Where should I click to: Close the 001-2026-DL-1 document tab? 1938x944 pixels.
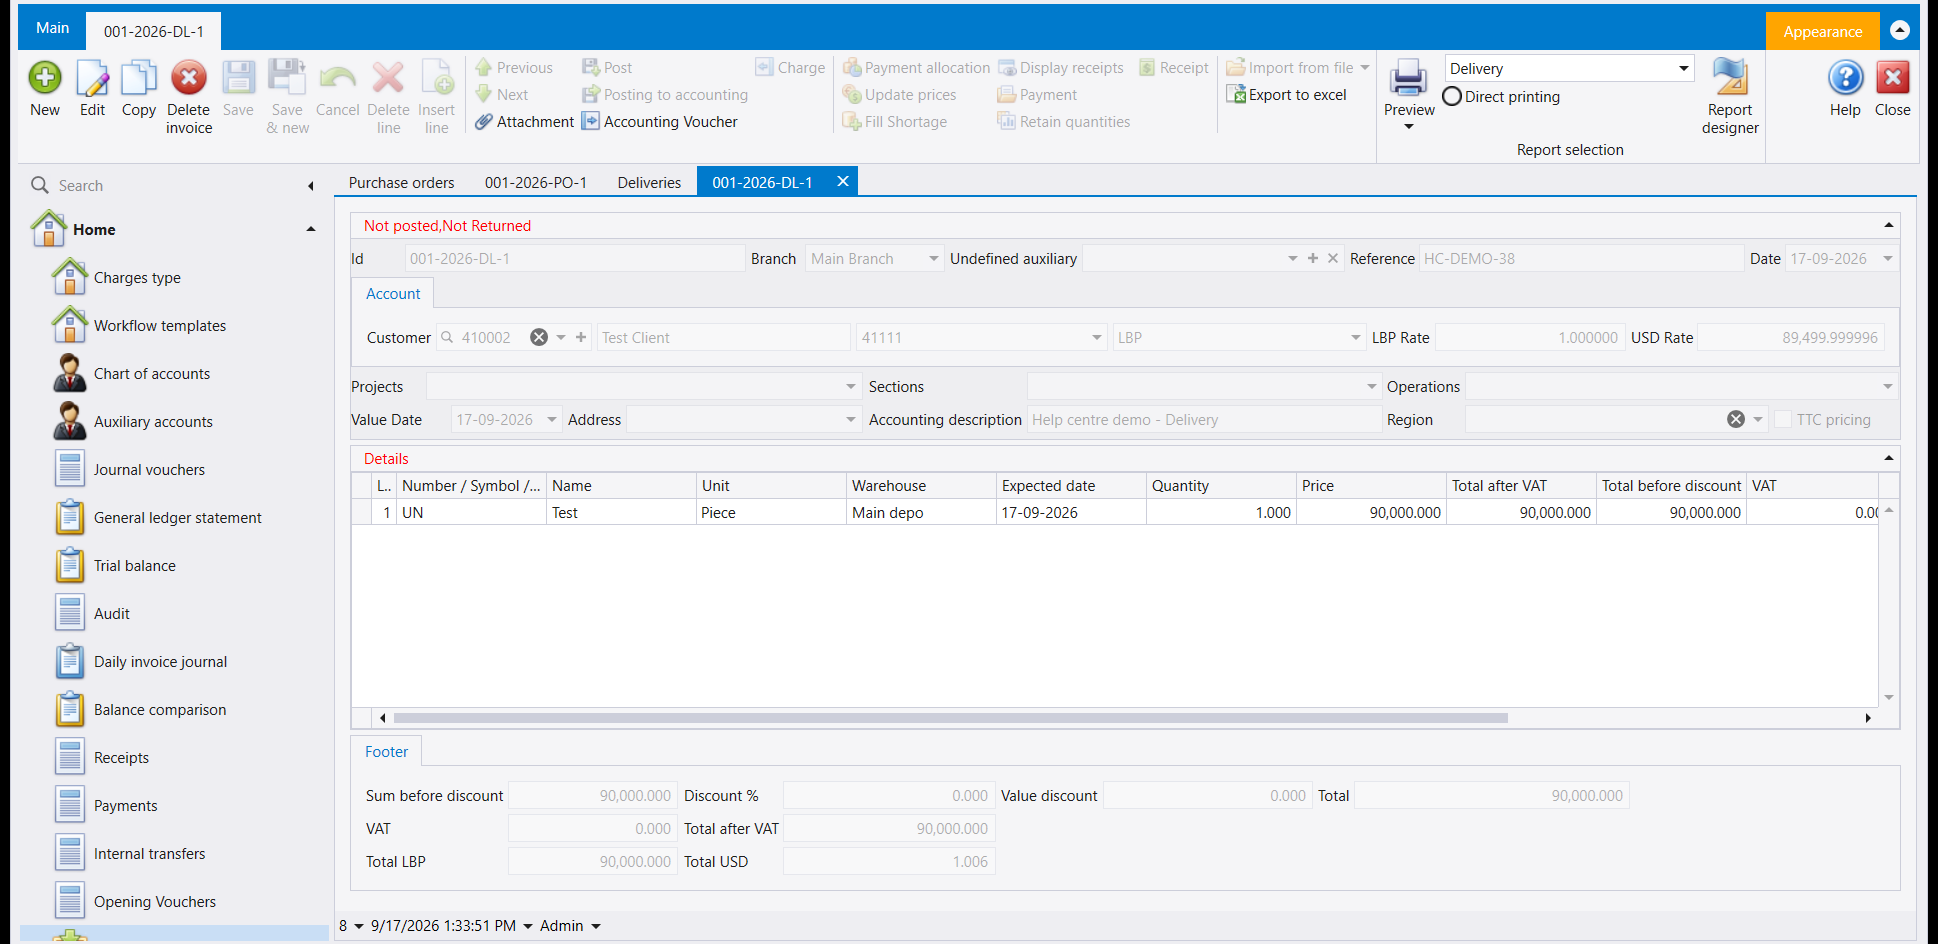pos(843,181)
